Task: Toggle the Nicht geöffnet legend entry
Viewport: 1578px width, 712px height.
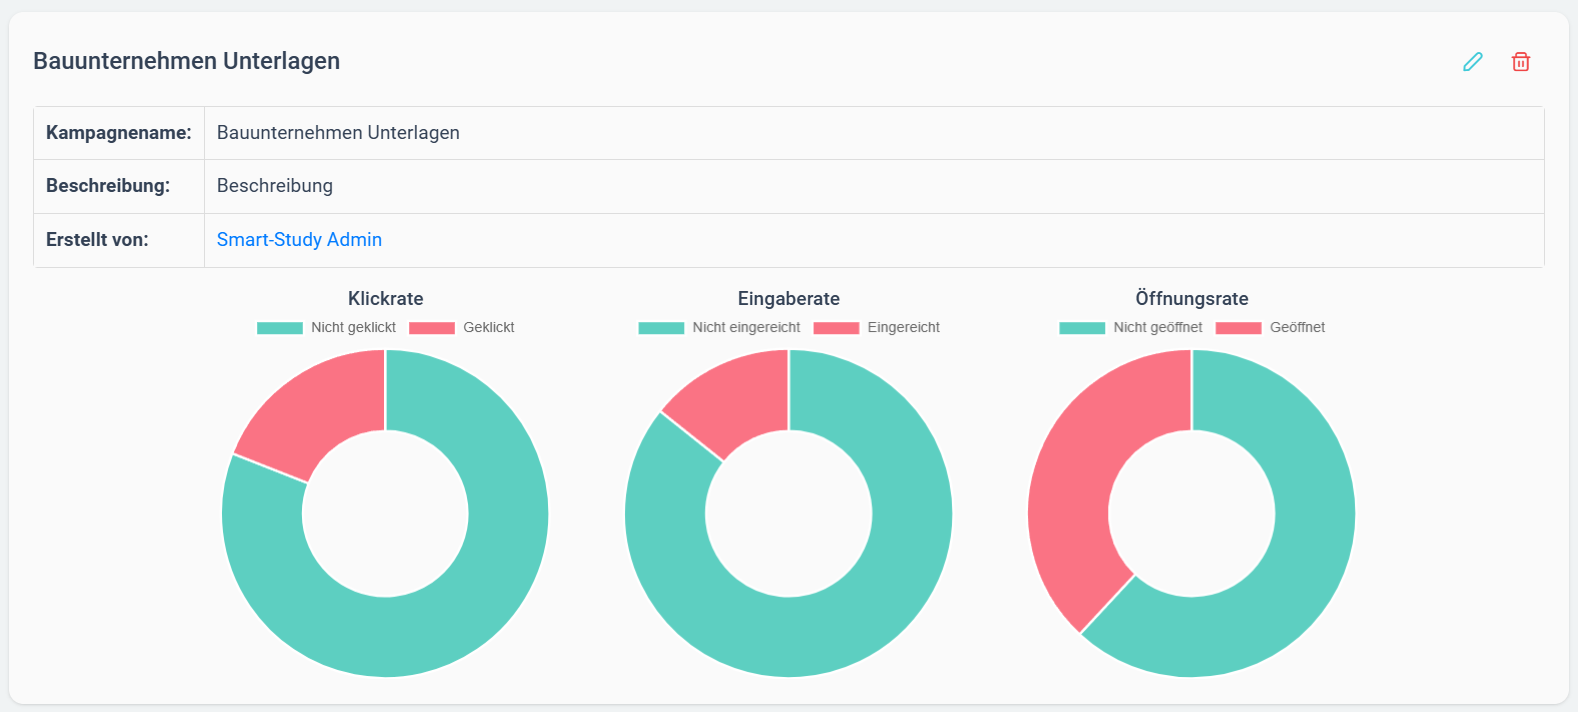Action: click(x=1131, y=328)
